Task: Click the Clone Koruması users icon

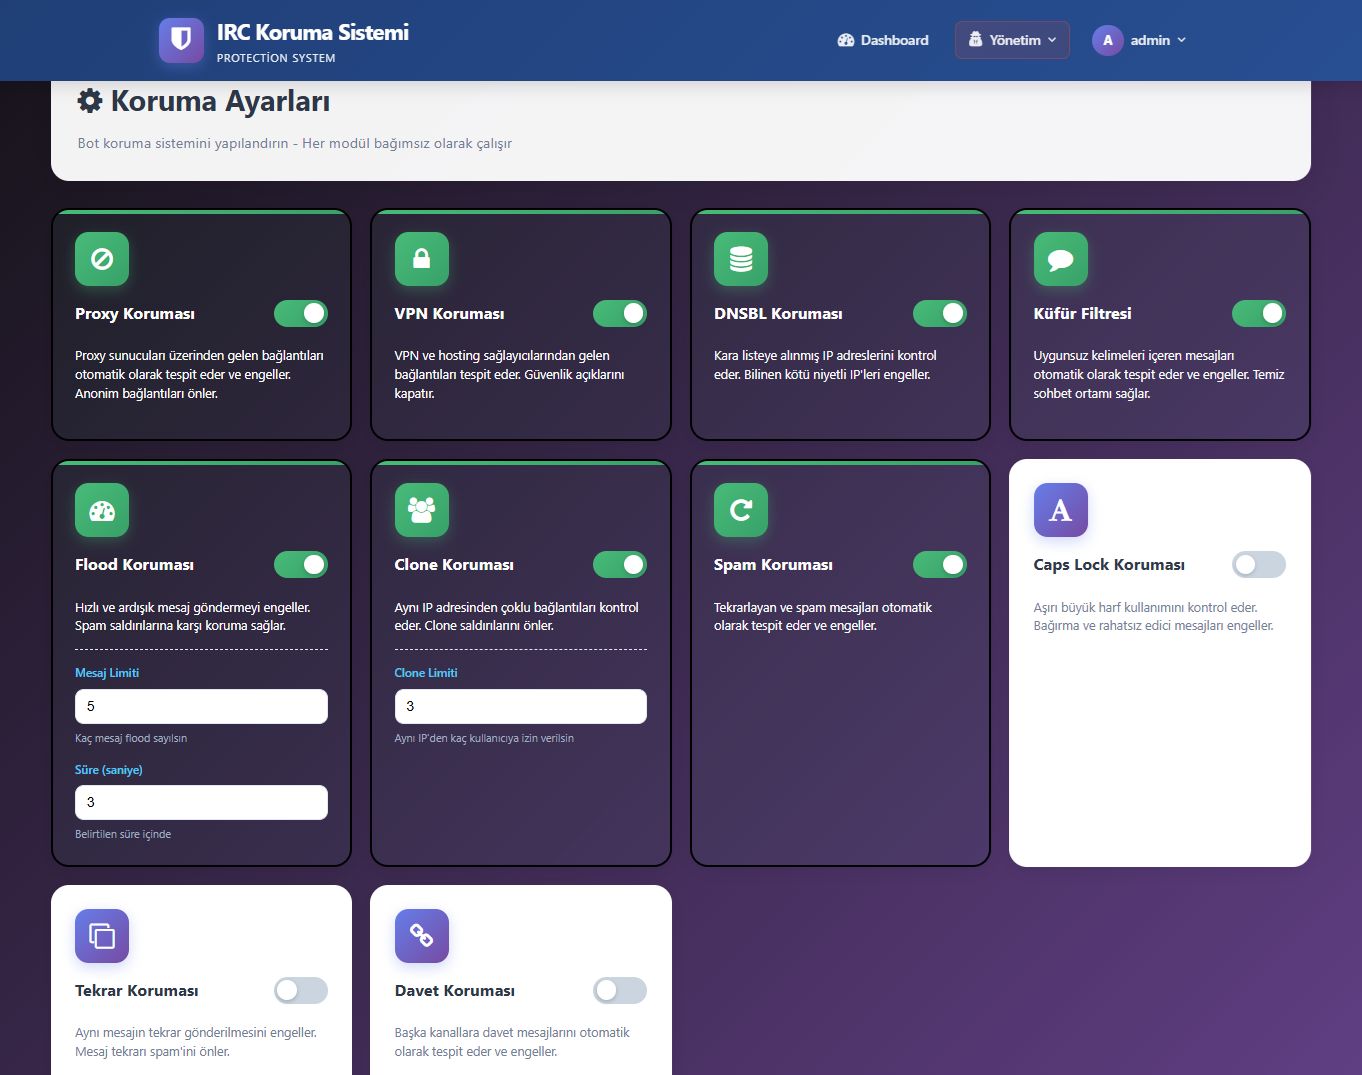Action: pyautogui.click(x=421, y=510)
